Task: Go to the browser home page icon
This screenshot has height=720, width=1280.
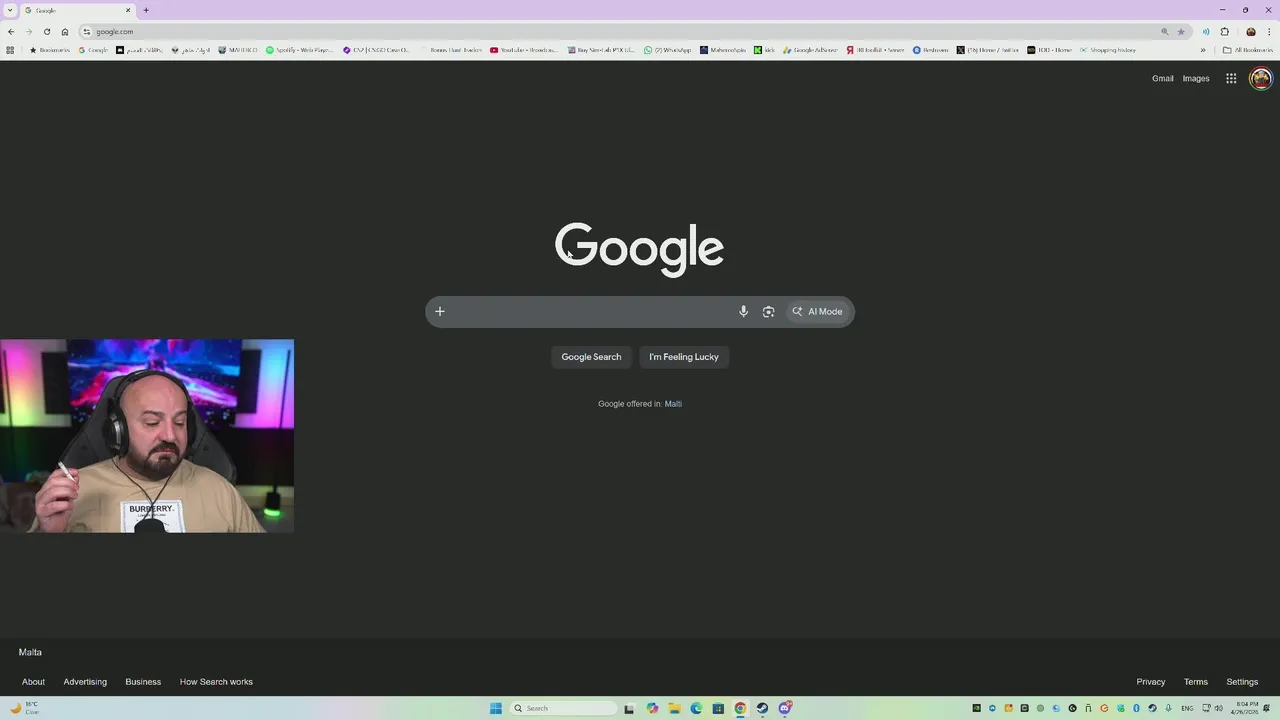Action: coord(65,31)
